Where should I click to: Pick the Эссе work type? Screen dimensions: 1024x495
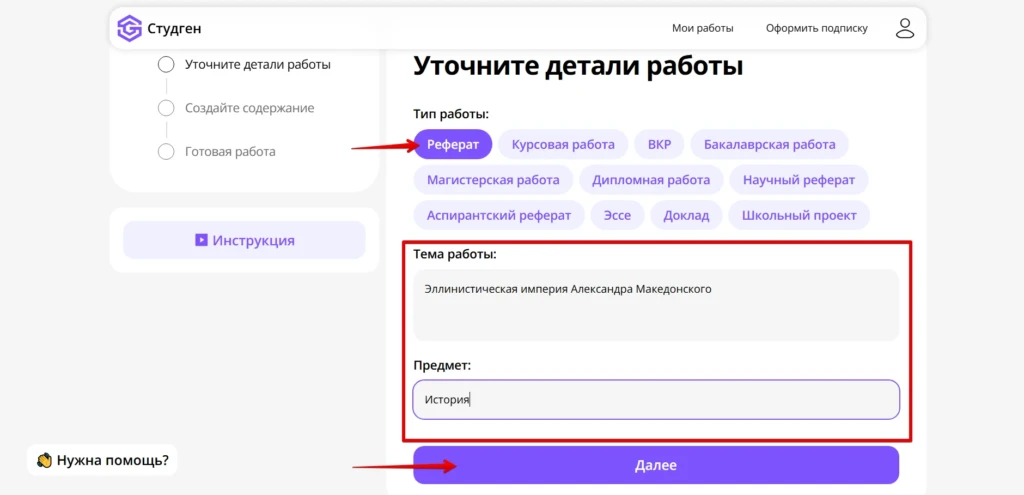[617, 216]
